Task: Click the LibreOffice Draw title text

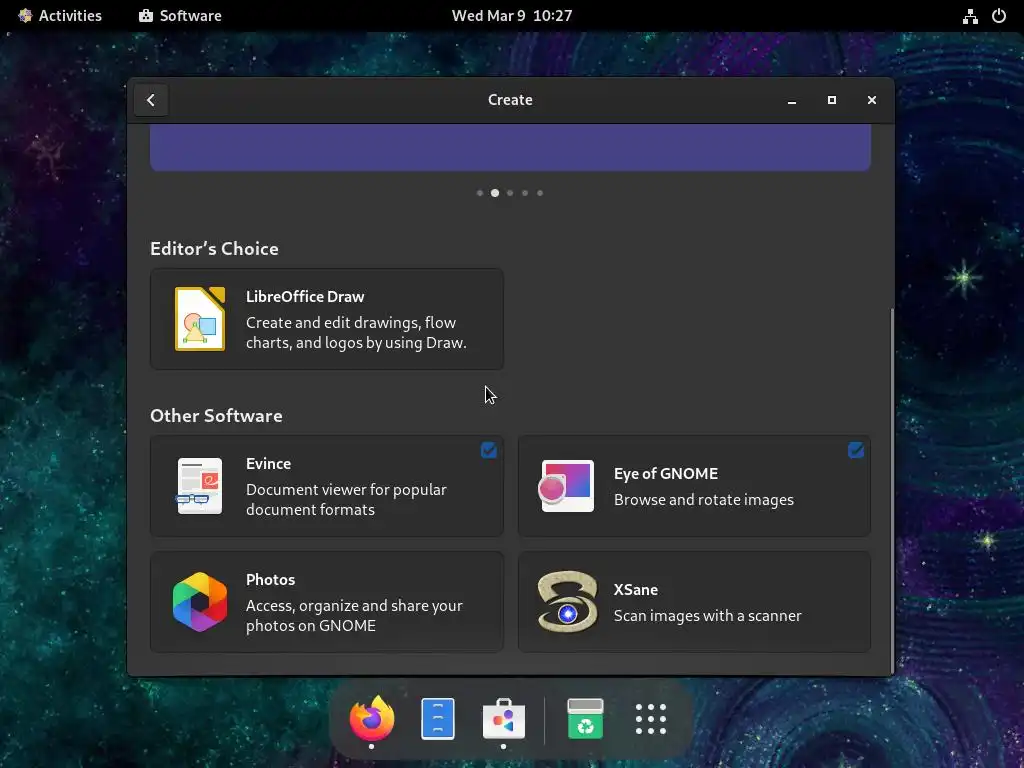Action: tap(305, 296)
